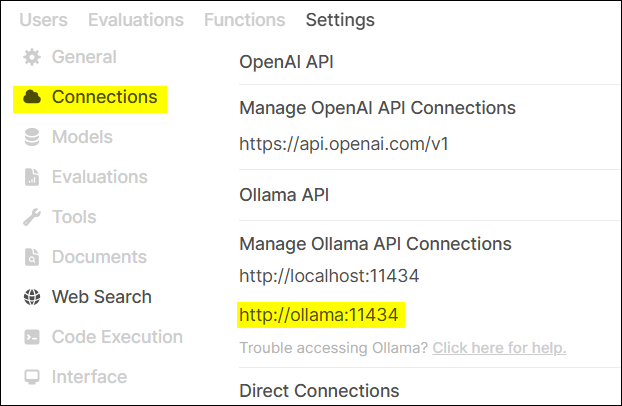This screenshot has height=406, width=622.
Task: Click the Interface monitor icon
Action: pos(31,377)
